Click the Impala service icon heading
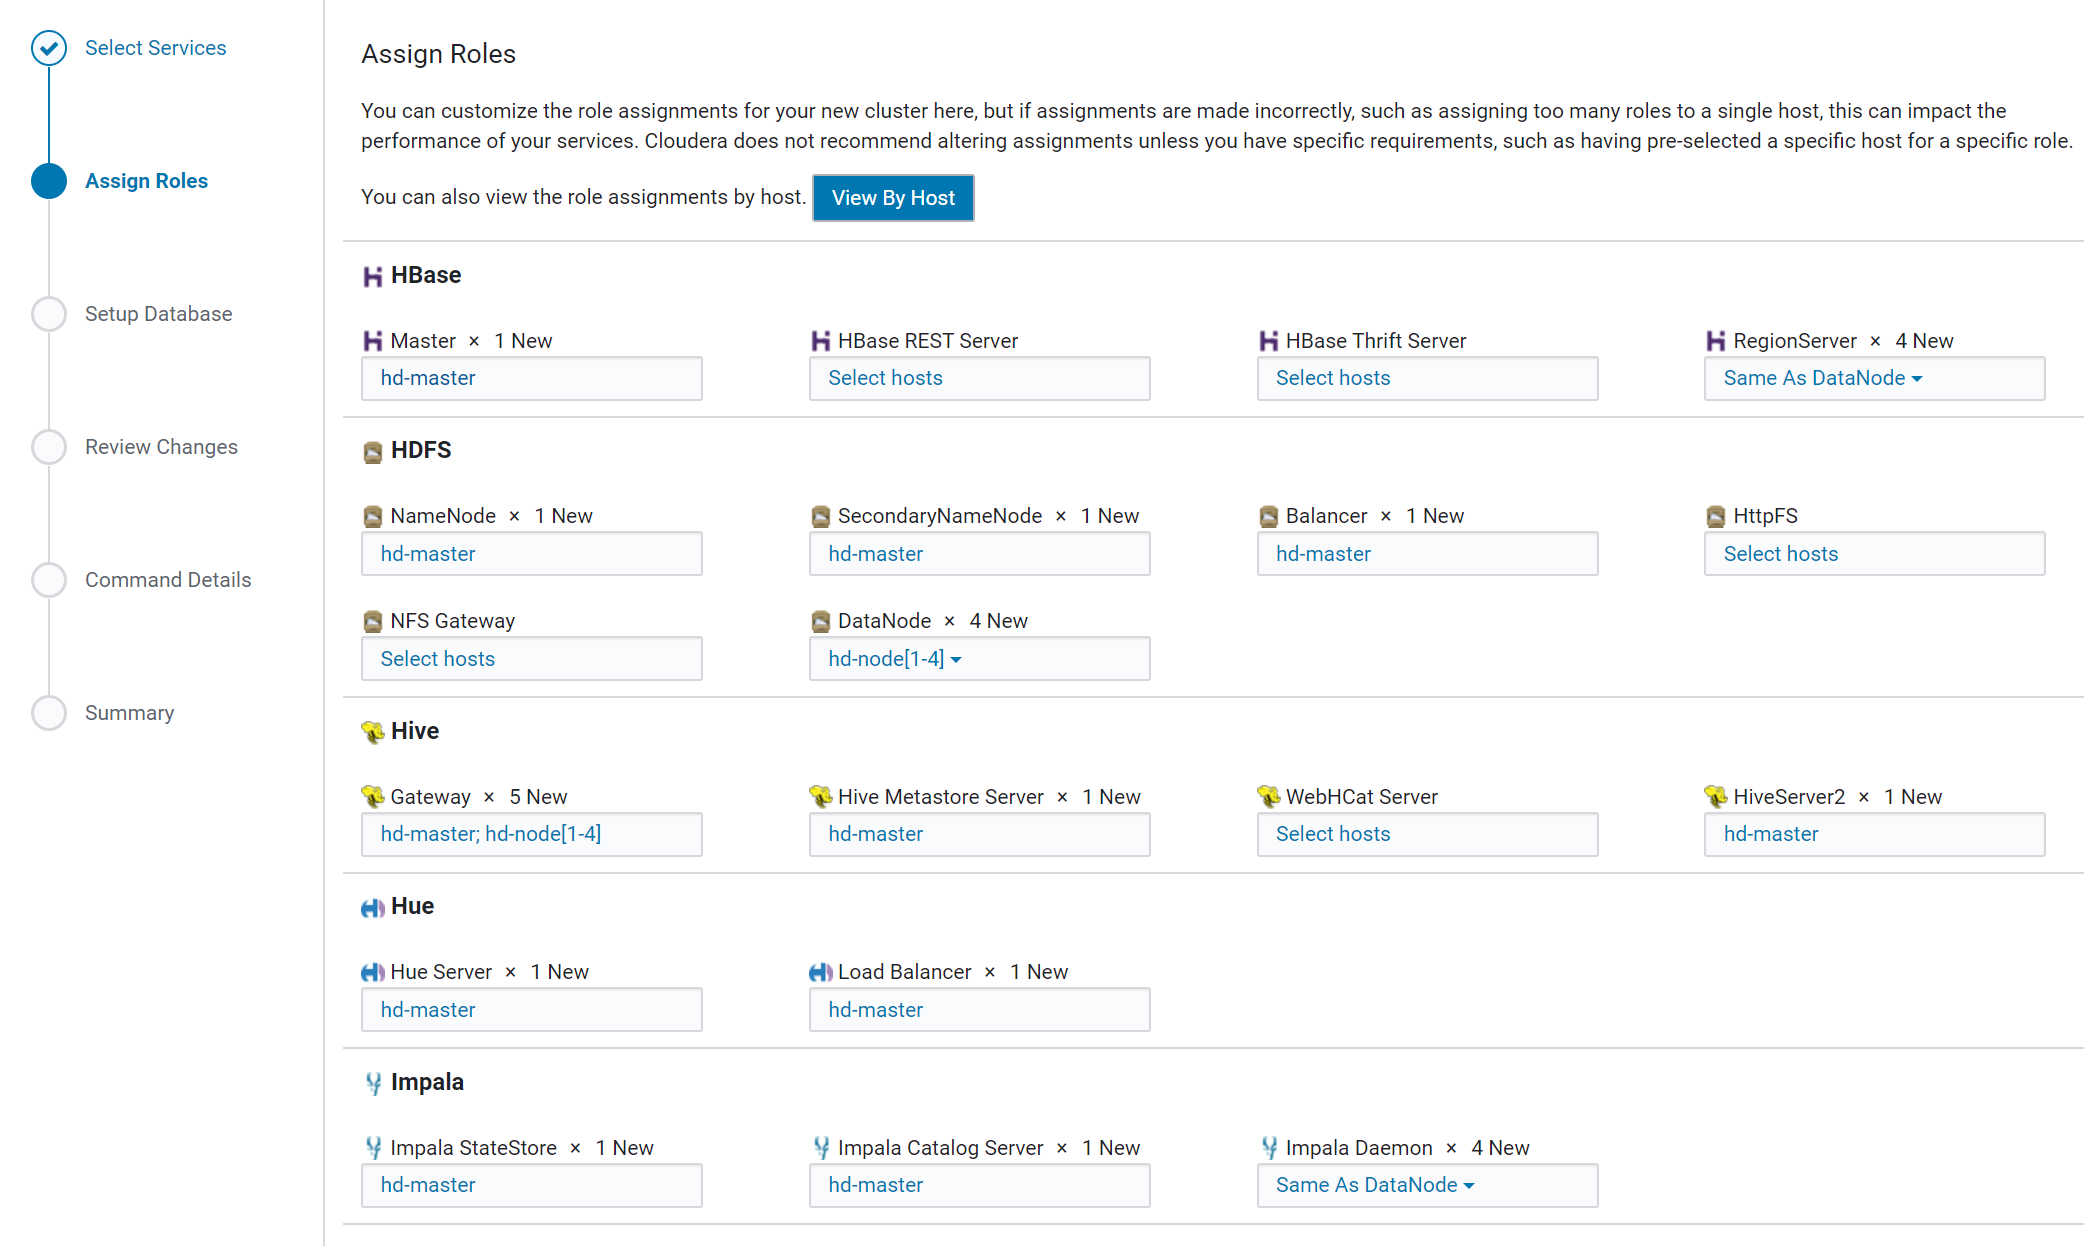Image resolution: width=2084 pixels, height=1246 pixels. (x=373, y=1083)
